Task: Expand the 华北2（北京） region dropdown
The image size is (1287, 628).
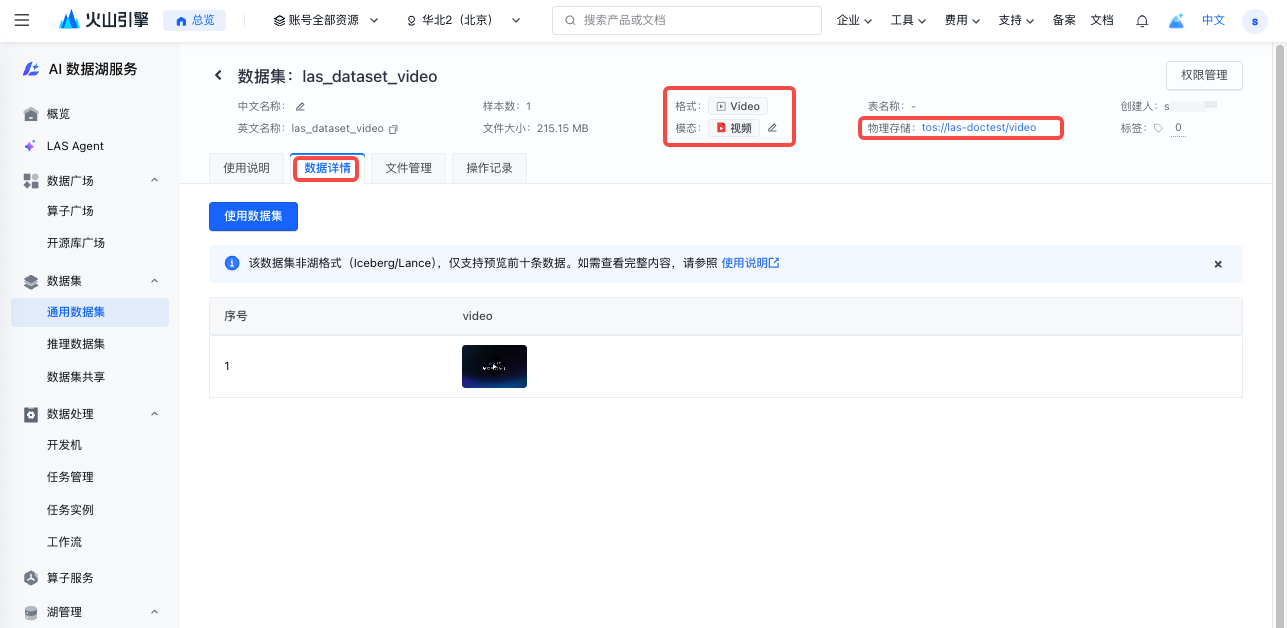Action: [x=464, y=20]
